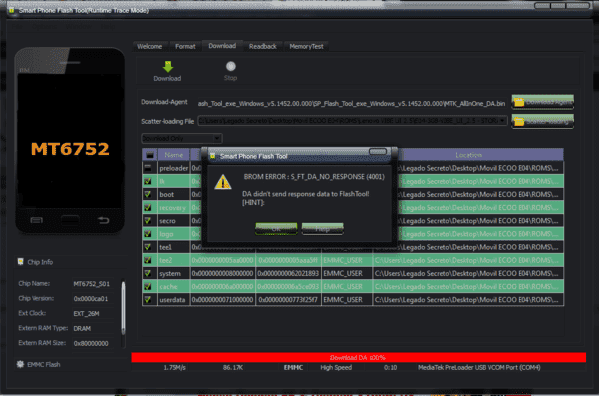This screenshot has height=396, width=599.
Task: Expand the Download Only mode dropdown
Action: tap(217, 138)
